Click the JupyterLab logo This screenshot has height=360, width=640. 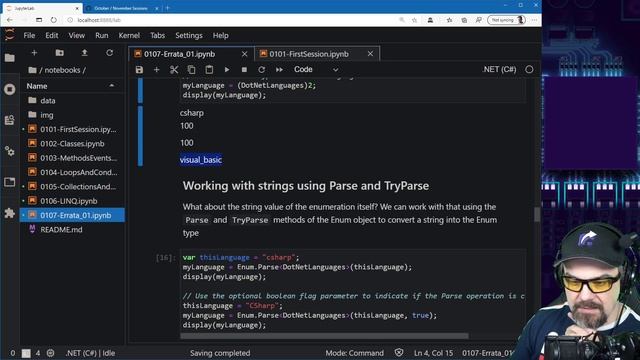pyautogui.click(x=9, y=35)
